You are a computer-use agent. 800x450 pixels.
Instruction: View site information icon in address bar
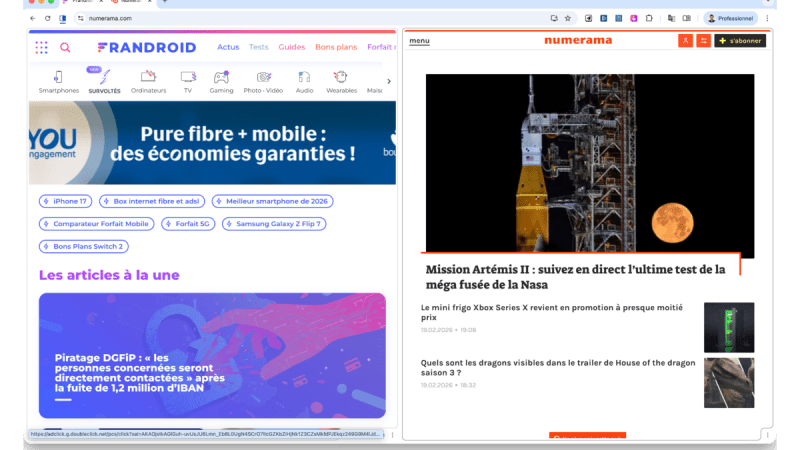tap(81, 18)
